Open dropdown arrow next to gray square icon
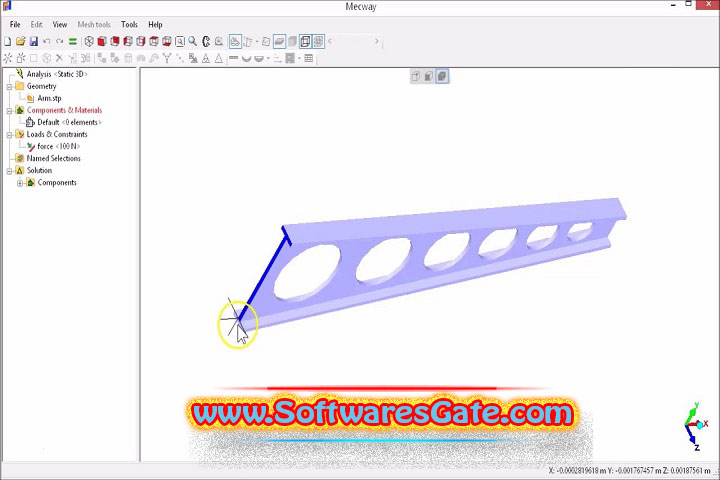This screenshot has width=720, height=480. [x=299, y=58]
